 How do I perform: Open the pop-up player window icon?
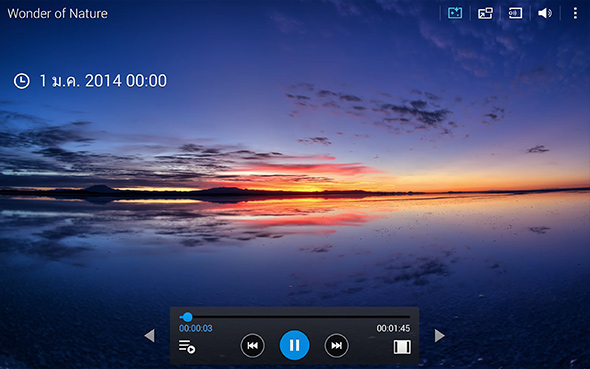pos(485,14)
